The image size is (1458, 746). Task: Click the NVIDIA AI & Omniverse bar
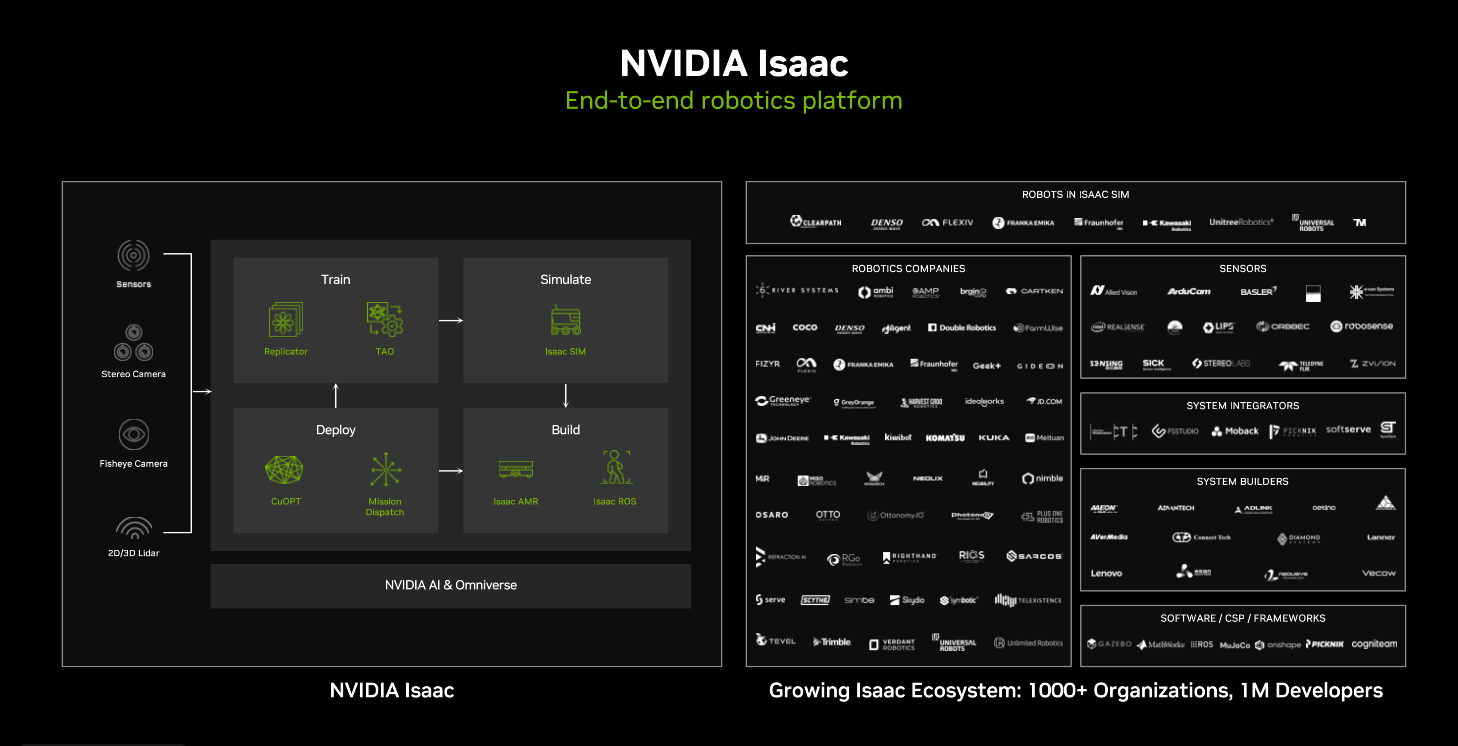(x=450, y=585)
